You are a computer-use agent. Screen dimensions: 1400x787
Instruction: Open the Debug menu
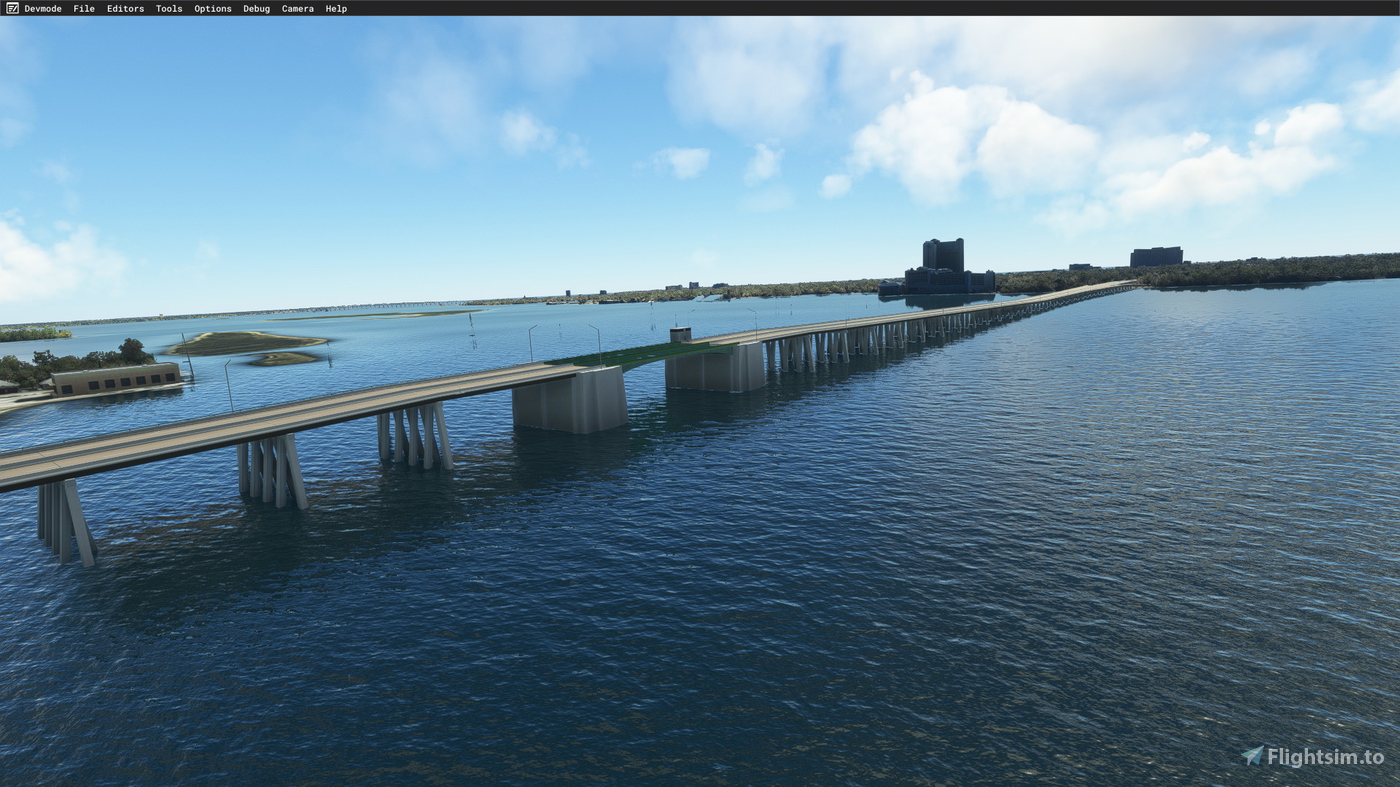256,8
